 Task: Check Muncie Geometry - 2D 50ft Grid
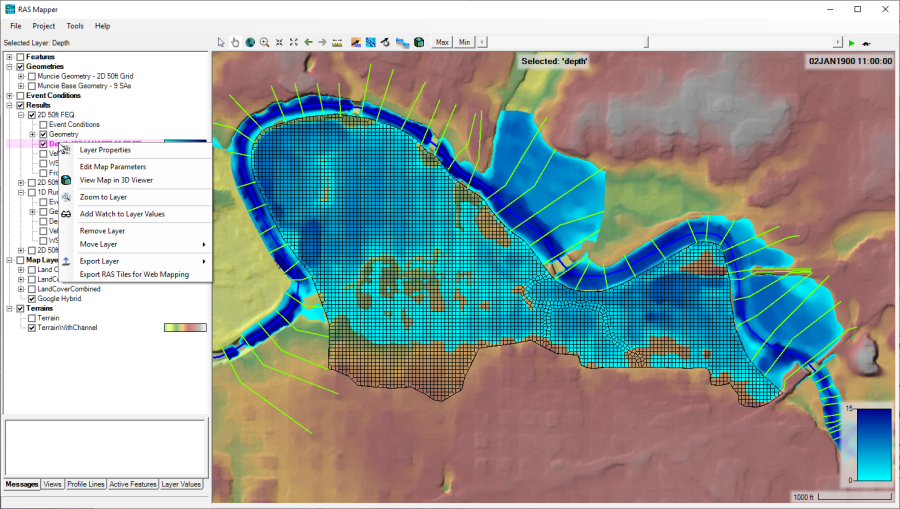[x=32, y=76]
